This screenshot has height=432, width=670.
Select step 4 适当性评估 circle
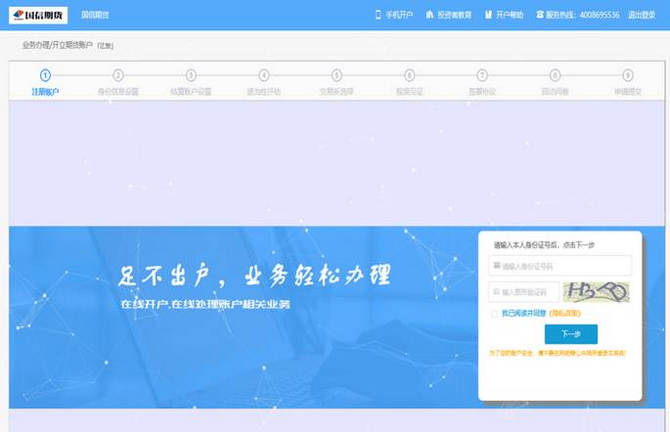pos(264,75)
